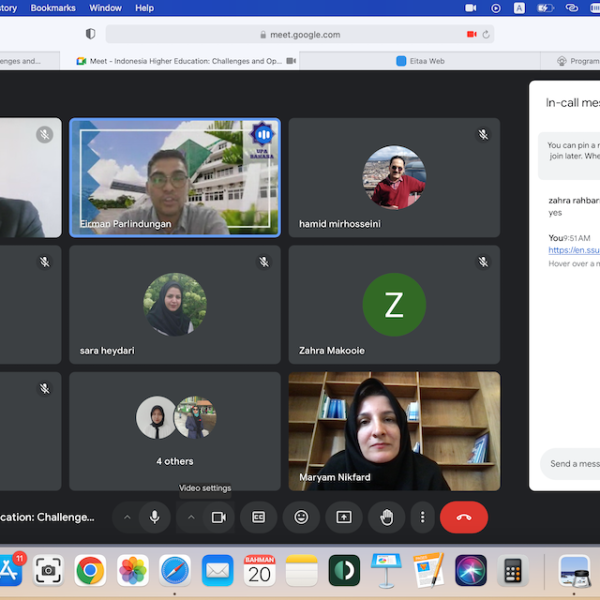
Task: Click the privacy shield icon beside address bar
Action: coord(90,34)
